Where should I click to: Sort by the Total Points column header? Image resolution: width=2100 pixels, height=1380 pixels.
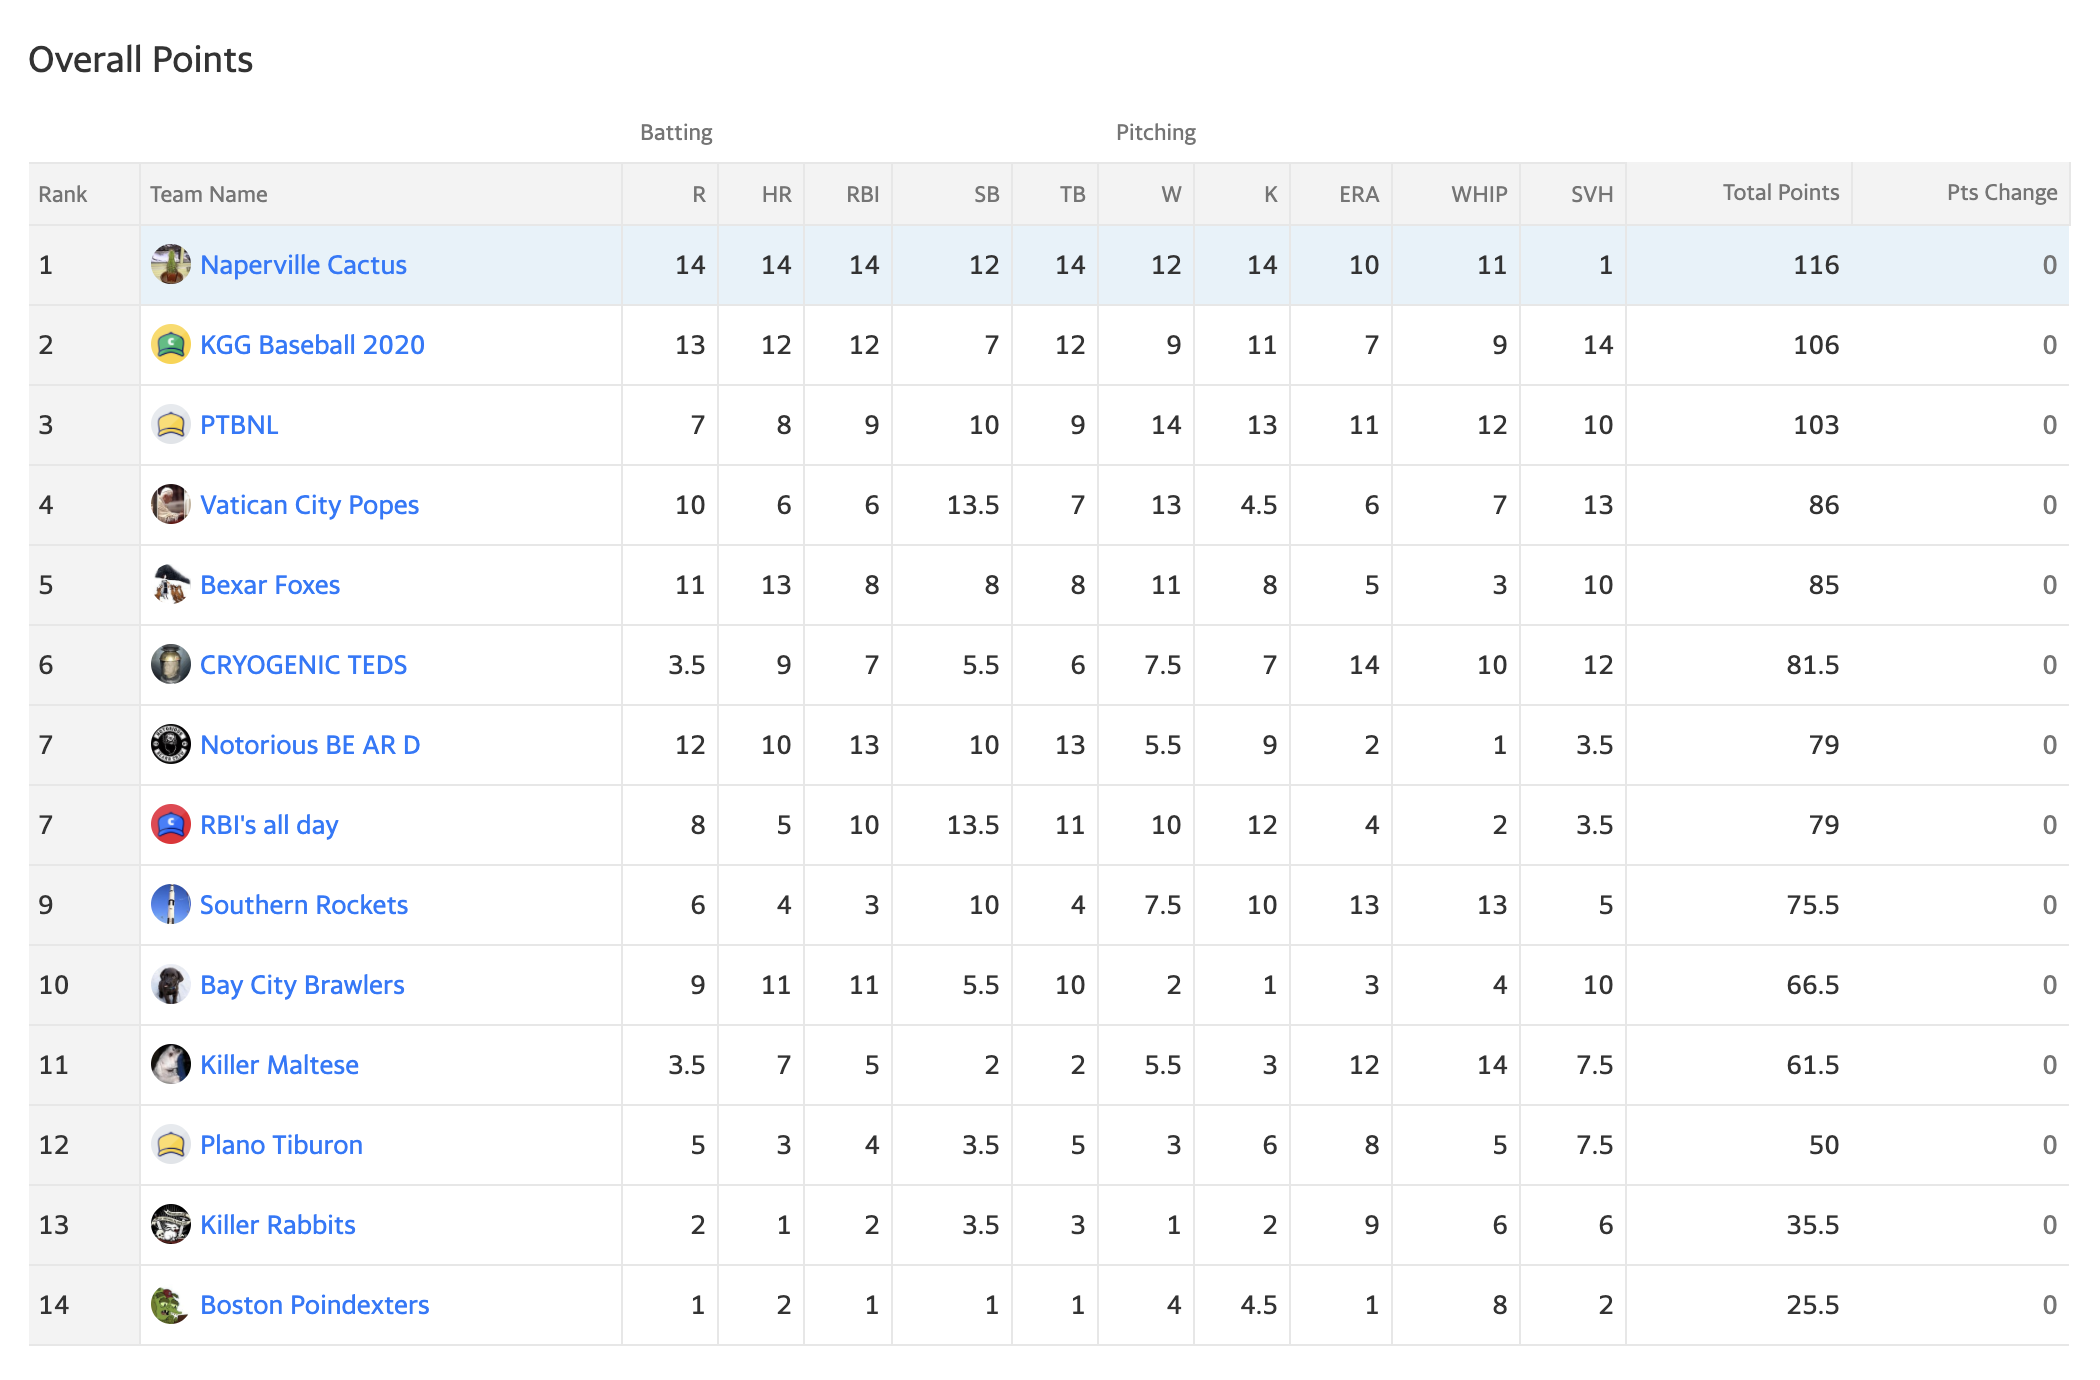coord(1781,193)
